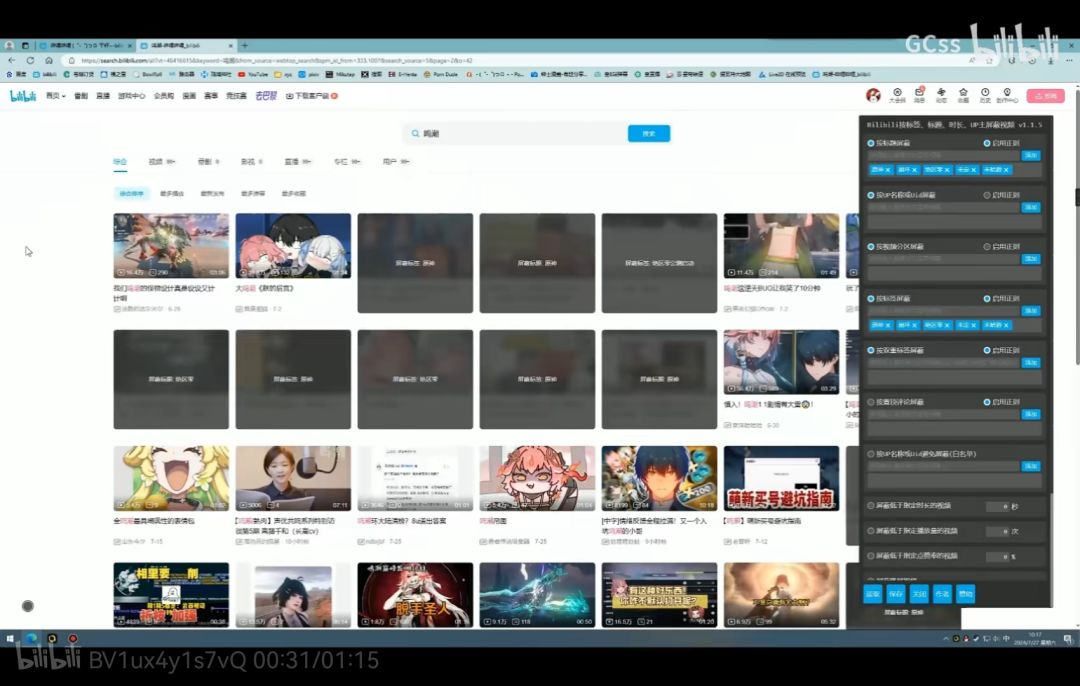Toggle the 按标题屏蔽 title-block option
The image size is (1080, 686).
(871, 143)
